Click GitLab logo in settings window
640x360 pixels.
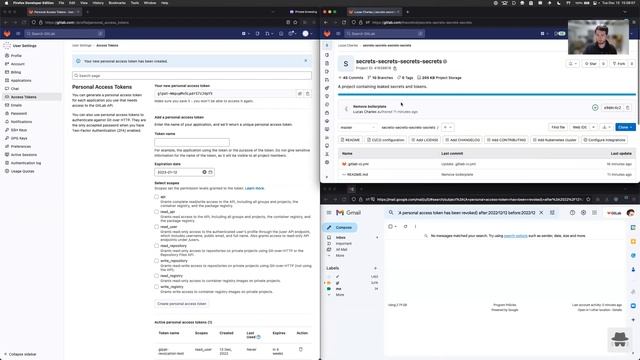[7, 33]
